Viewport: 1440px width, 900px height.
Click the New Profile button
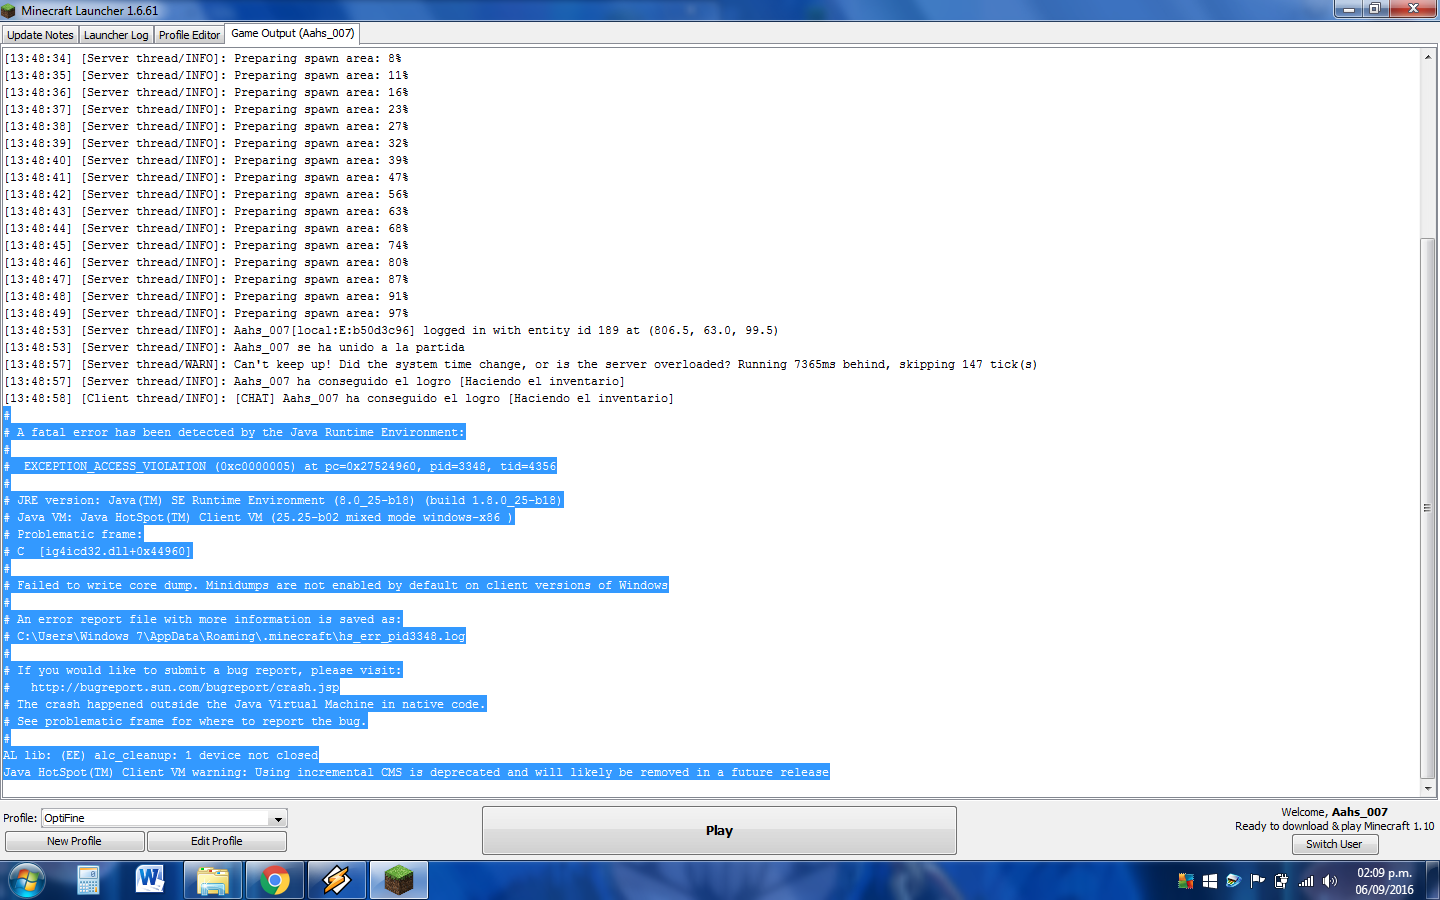[74, 842]
